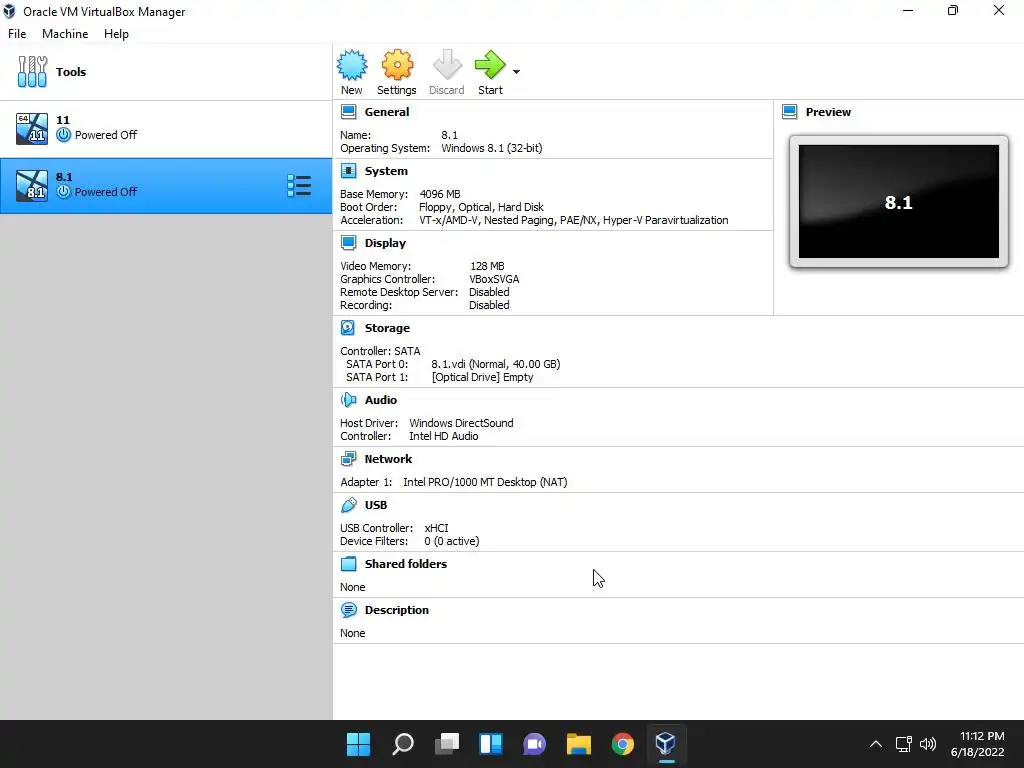Click the '4096 MB' base memory value
This screenshot has height=768, width=1024.
[440, 194]
